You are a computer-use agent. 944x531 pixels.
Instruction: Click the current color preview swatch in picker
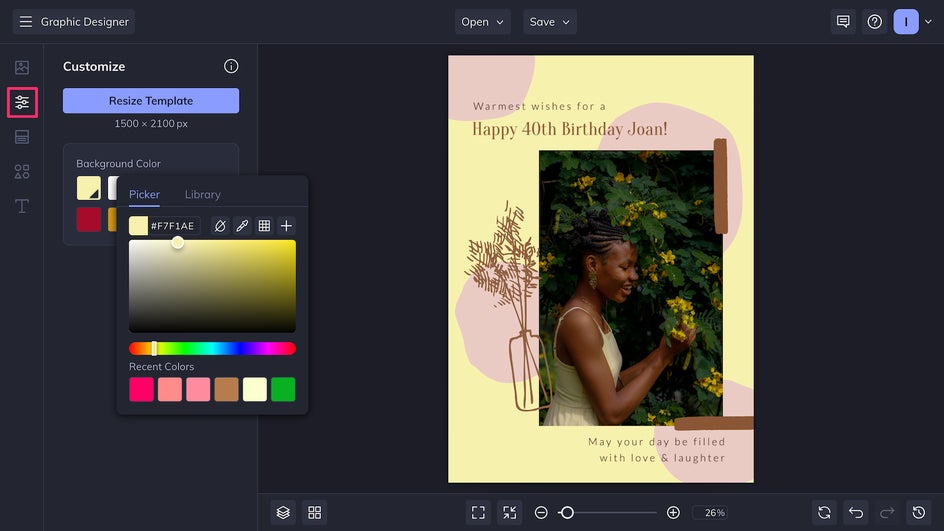138,226
